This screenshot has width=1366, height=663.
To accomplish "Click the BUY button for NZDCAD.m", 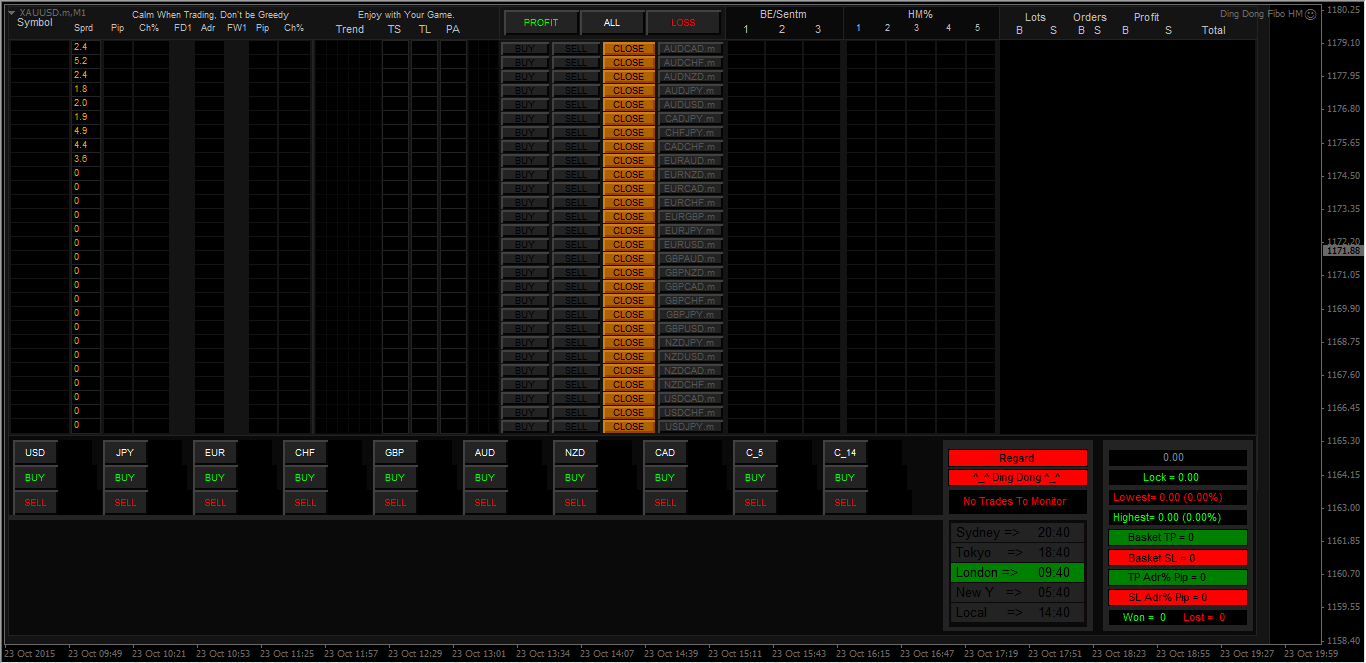I will click(525, 370).
